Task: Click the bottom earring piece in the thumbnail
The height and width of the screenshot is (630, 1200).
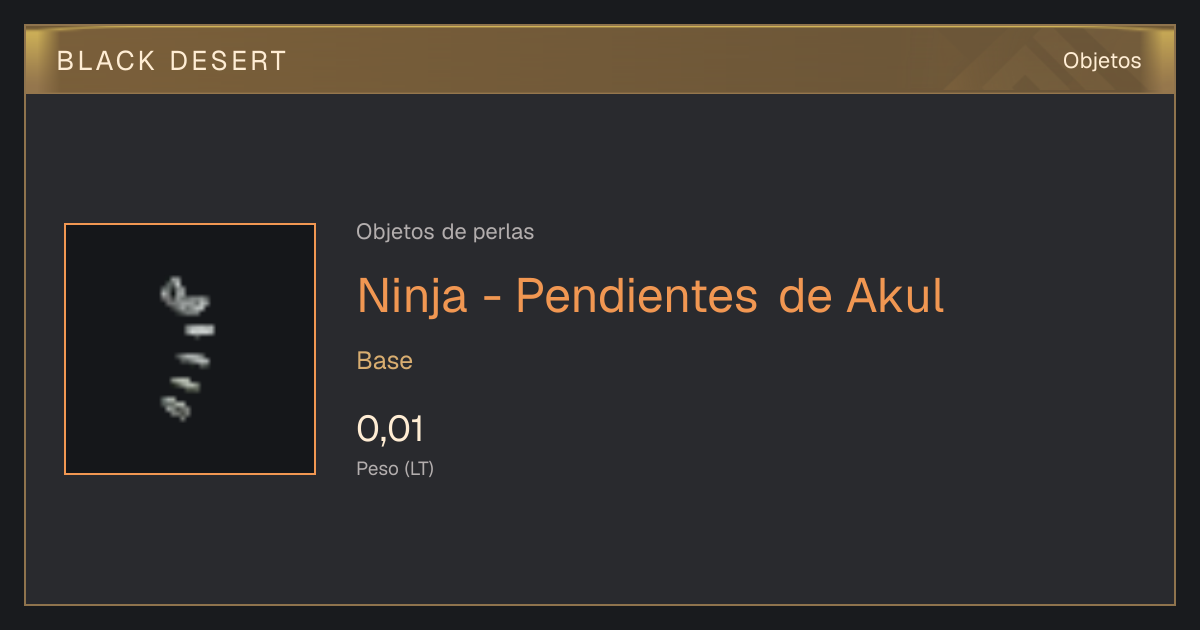Action: (176, 407)
